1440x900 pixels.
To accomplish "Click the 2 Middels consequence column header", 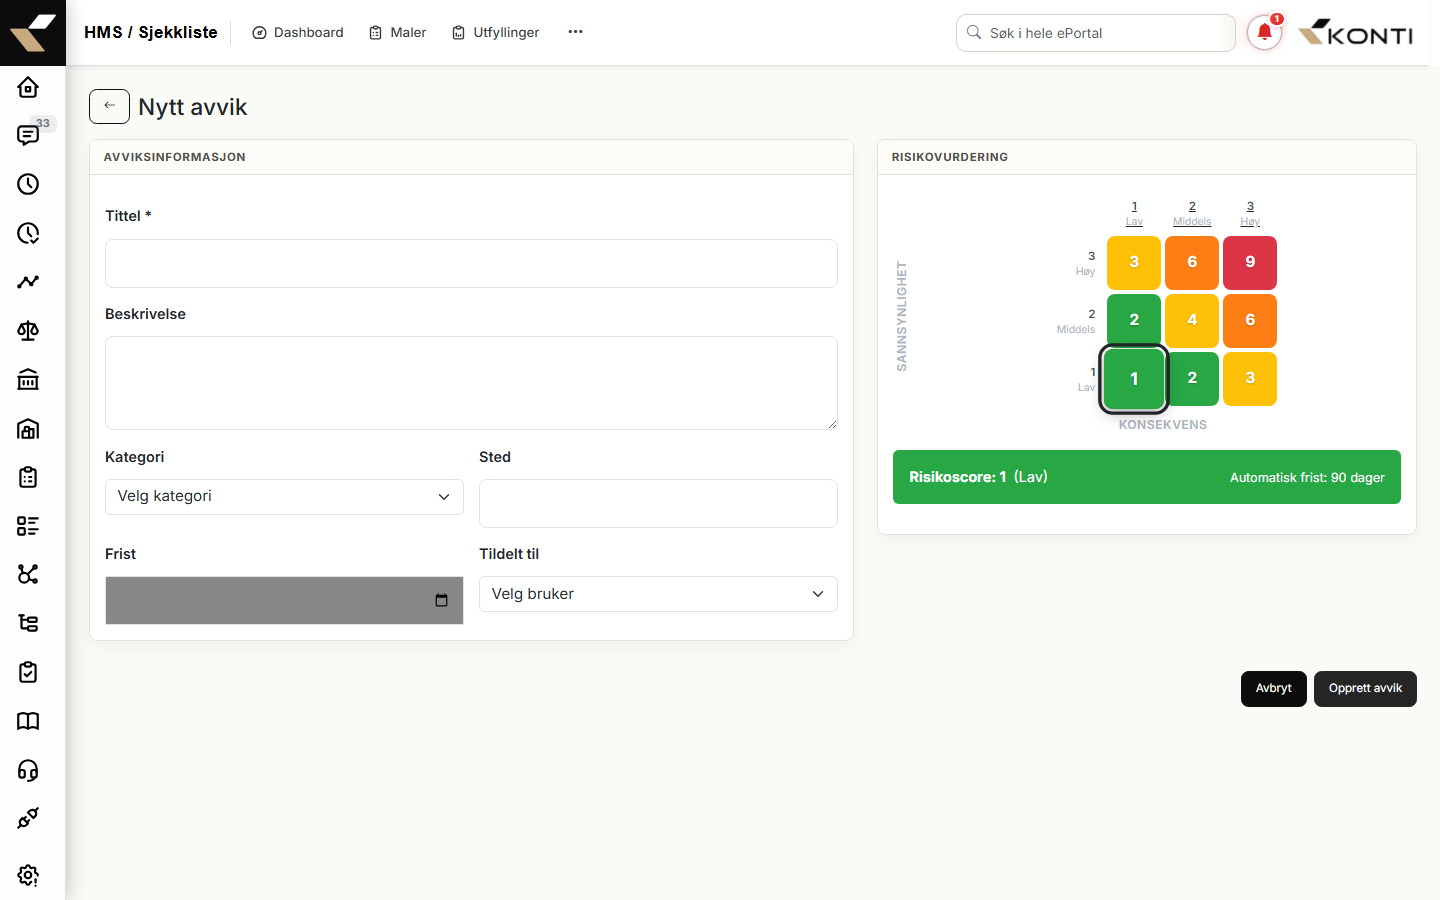I will [1192, 214].
